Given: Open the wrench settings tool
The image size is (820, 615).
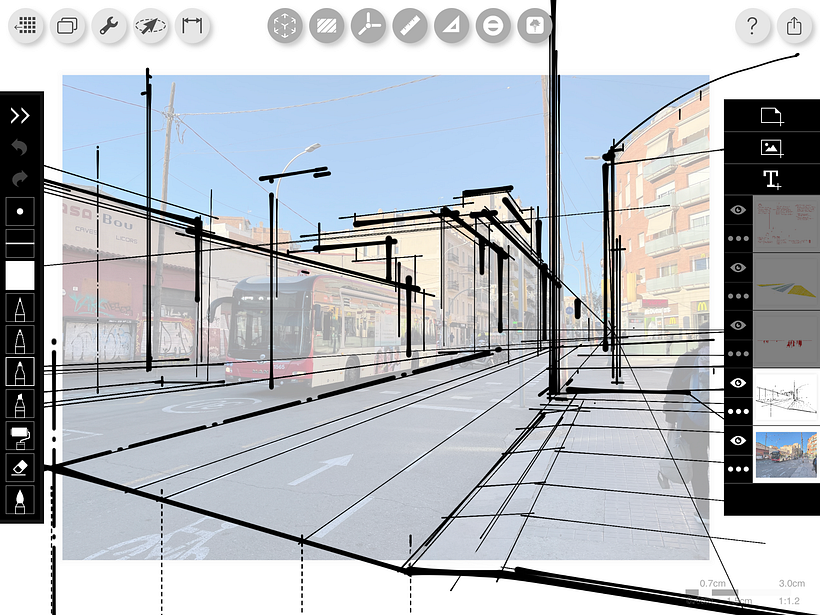Looking at the screenshot, I should click(x=109, y=25).
